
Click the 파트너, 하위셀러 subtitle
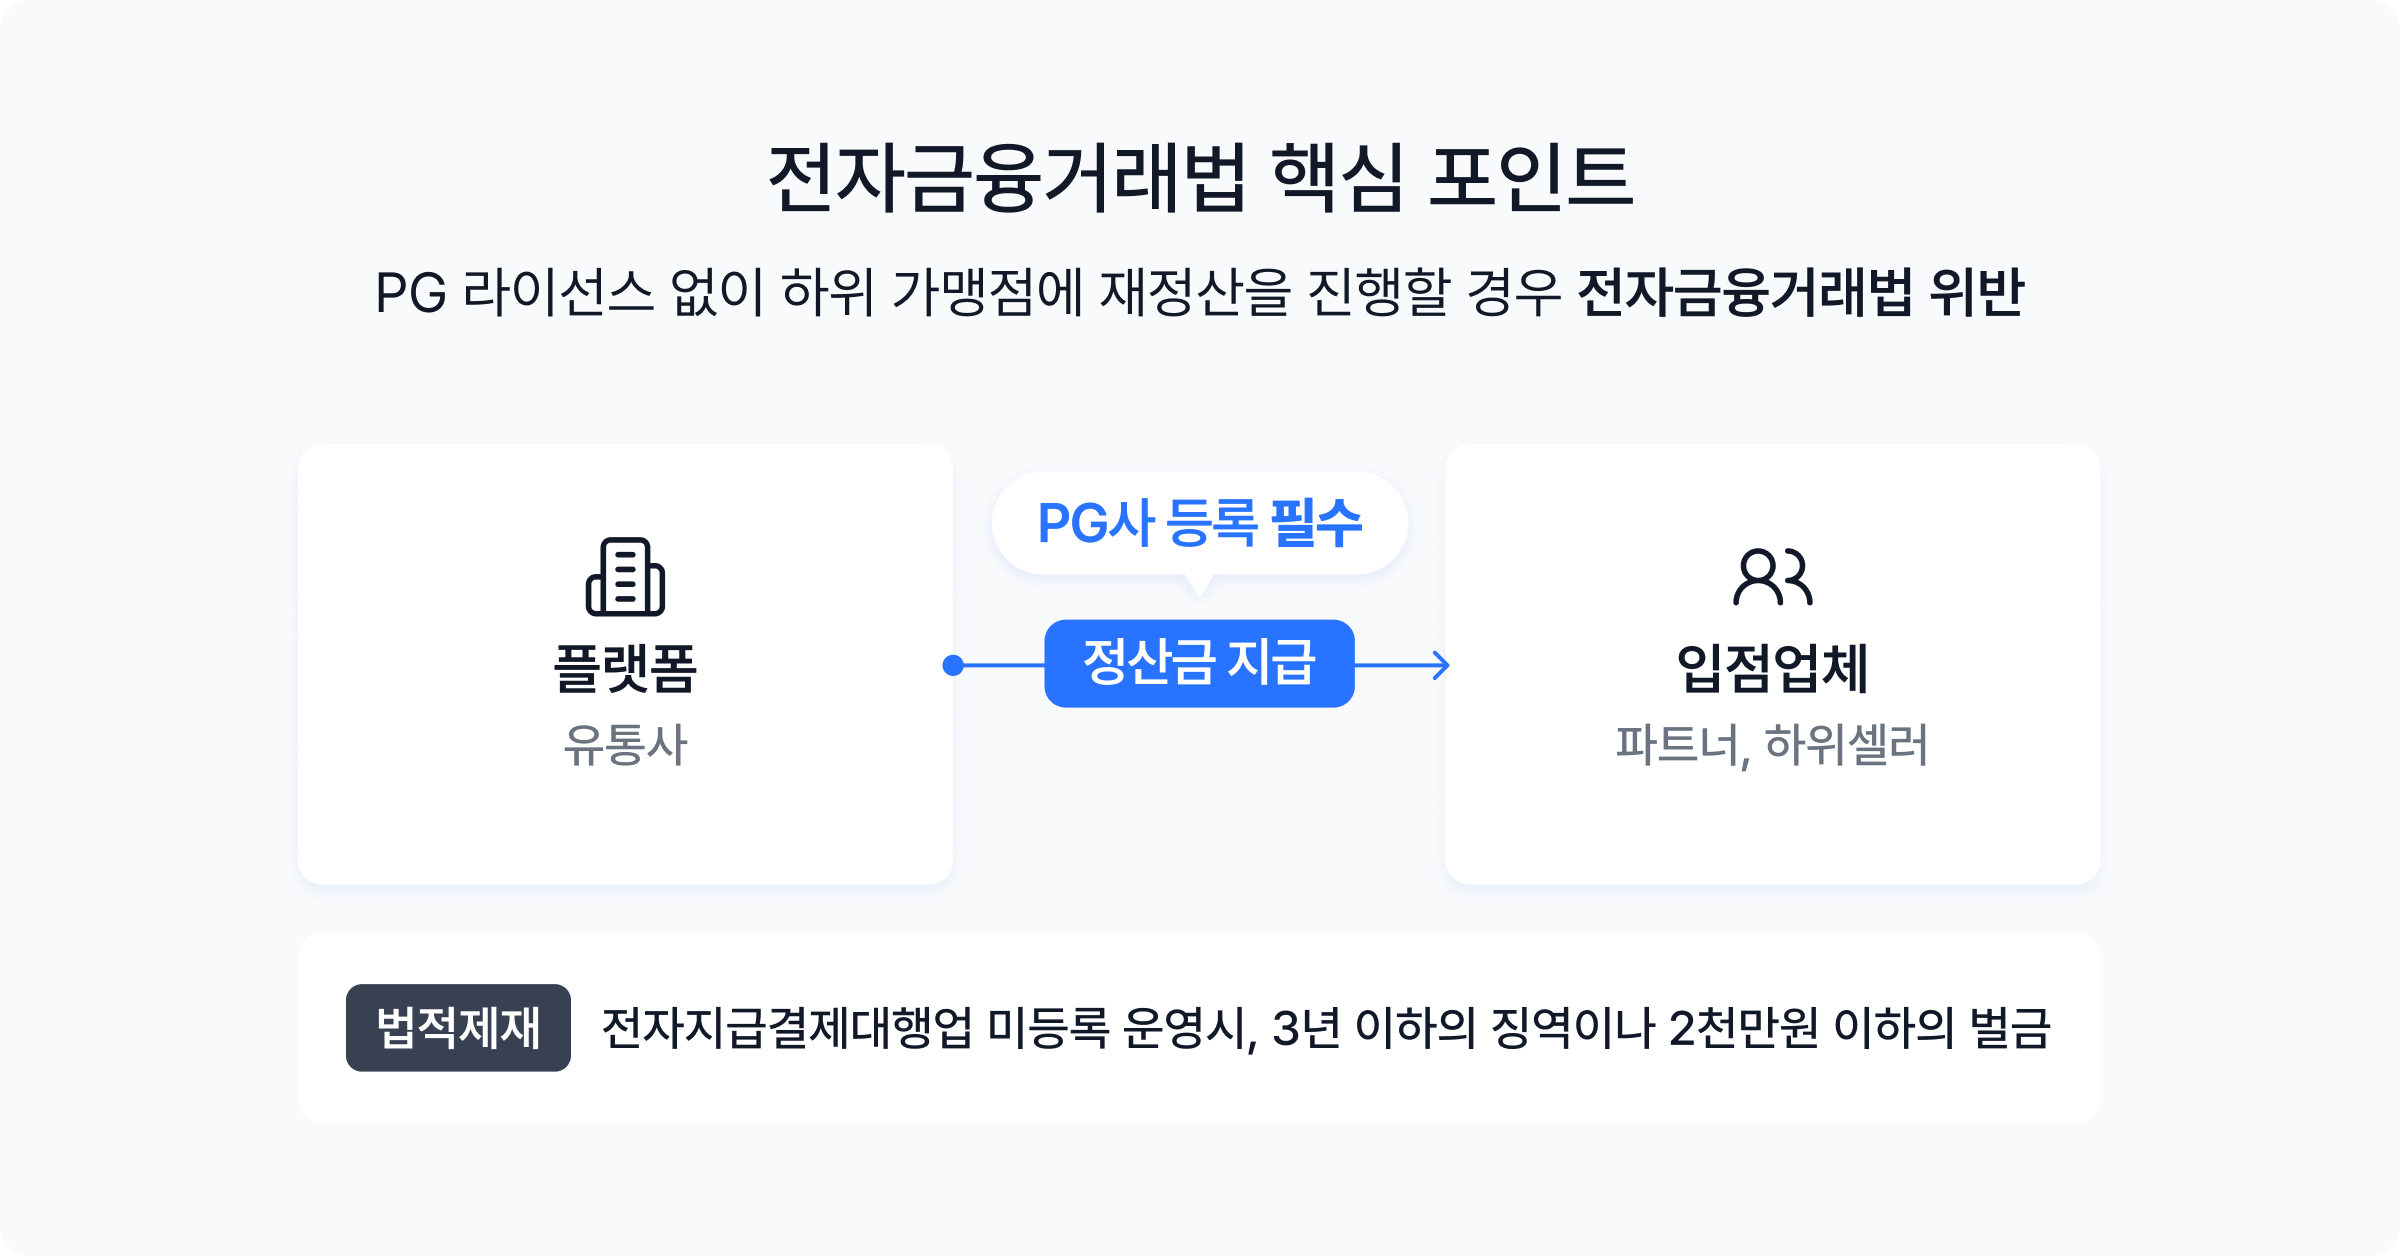pyautogui.click(x=1772, y=746)
